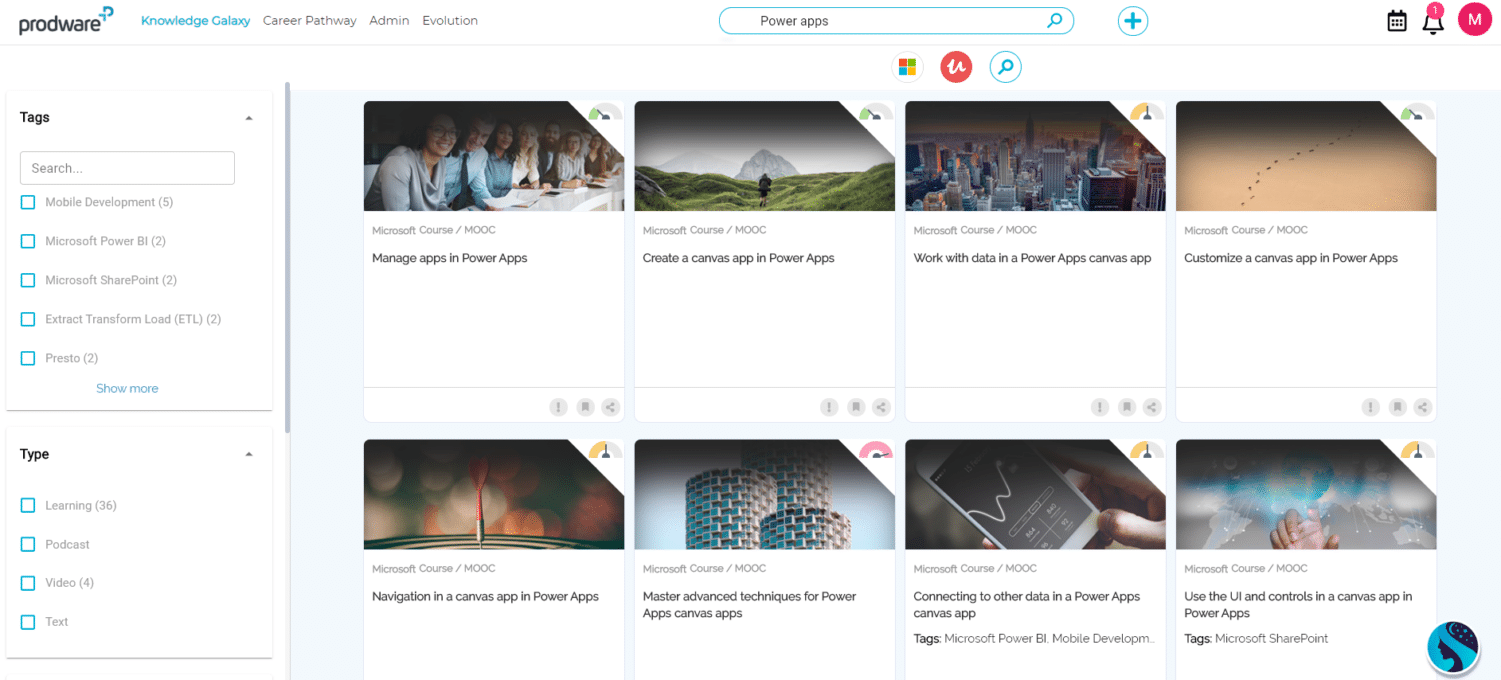This screenshot has height=680, width=1501.
Task: Bookmark the Manage apps in Power Apps card
Action: 585,407
